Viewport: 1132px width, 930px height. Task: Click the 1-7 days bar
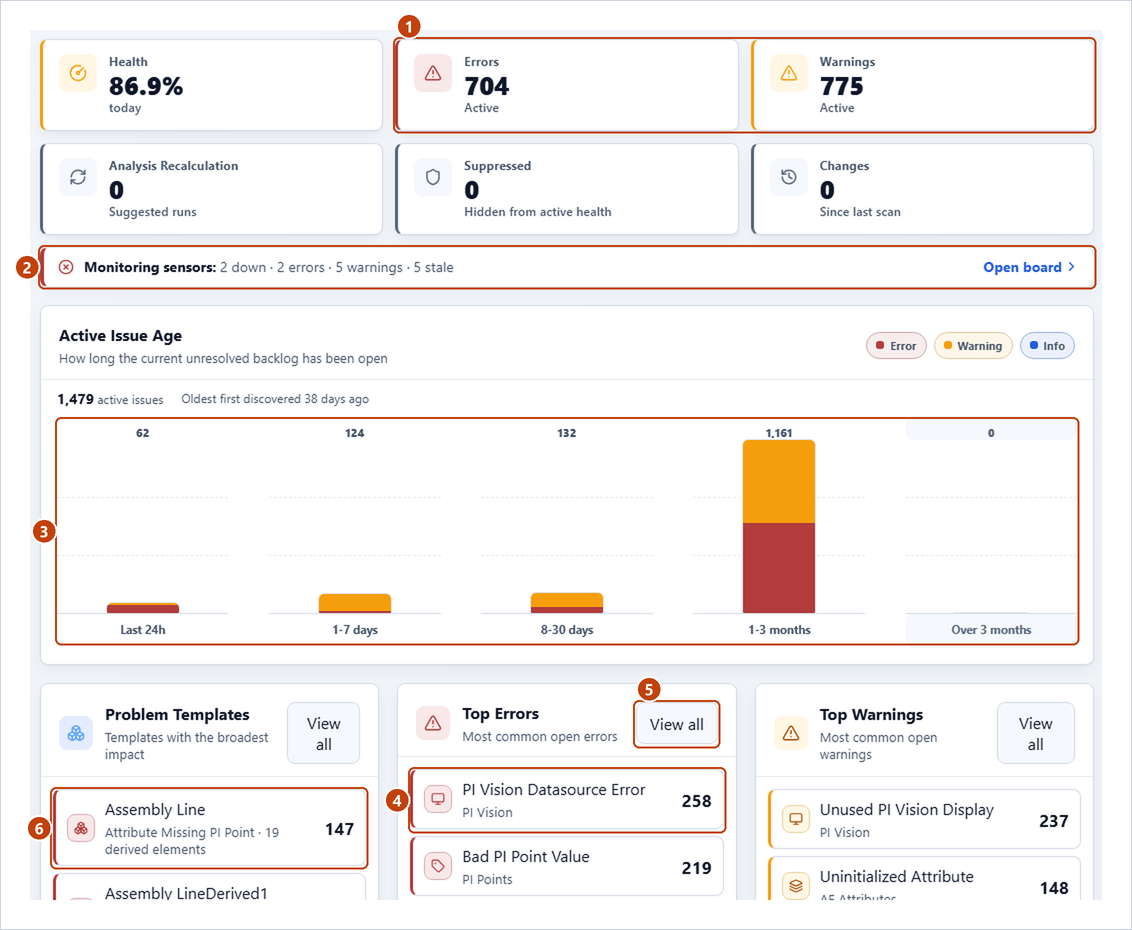click(x=354, y=604)
